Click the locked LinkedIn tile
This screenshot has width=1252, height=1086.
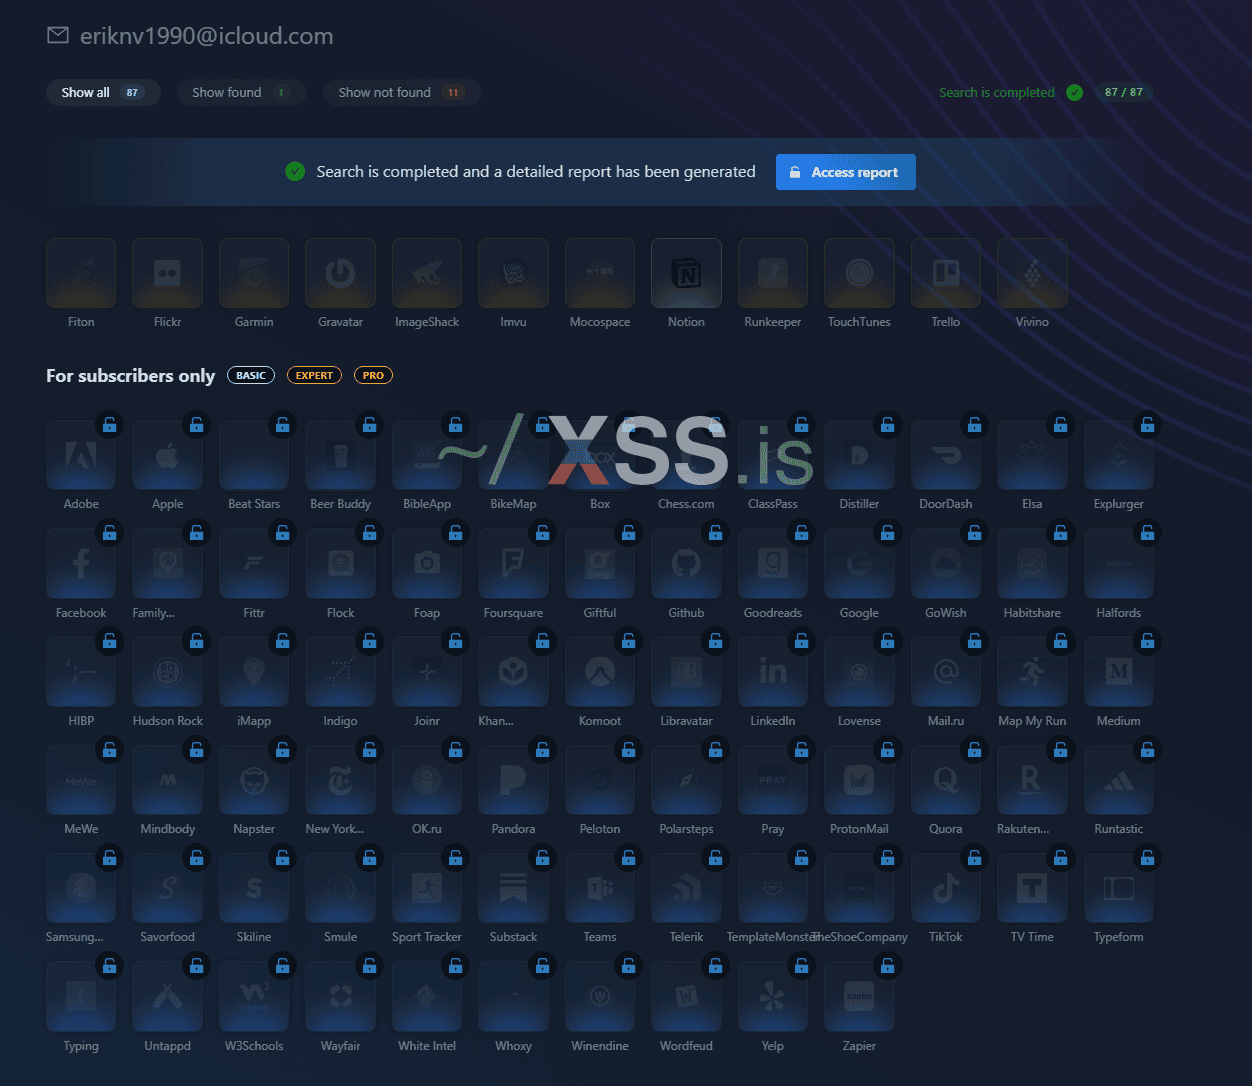(x=773, y=672)
